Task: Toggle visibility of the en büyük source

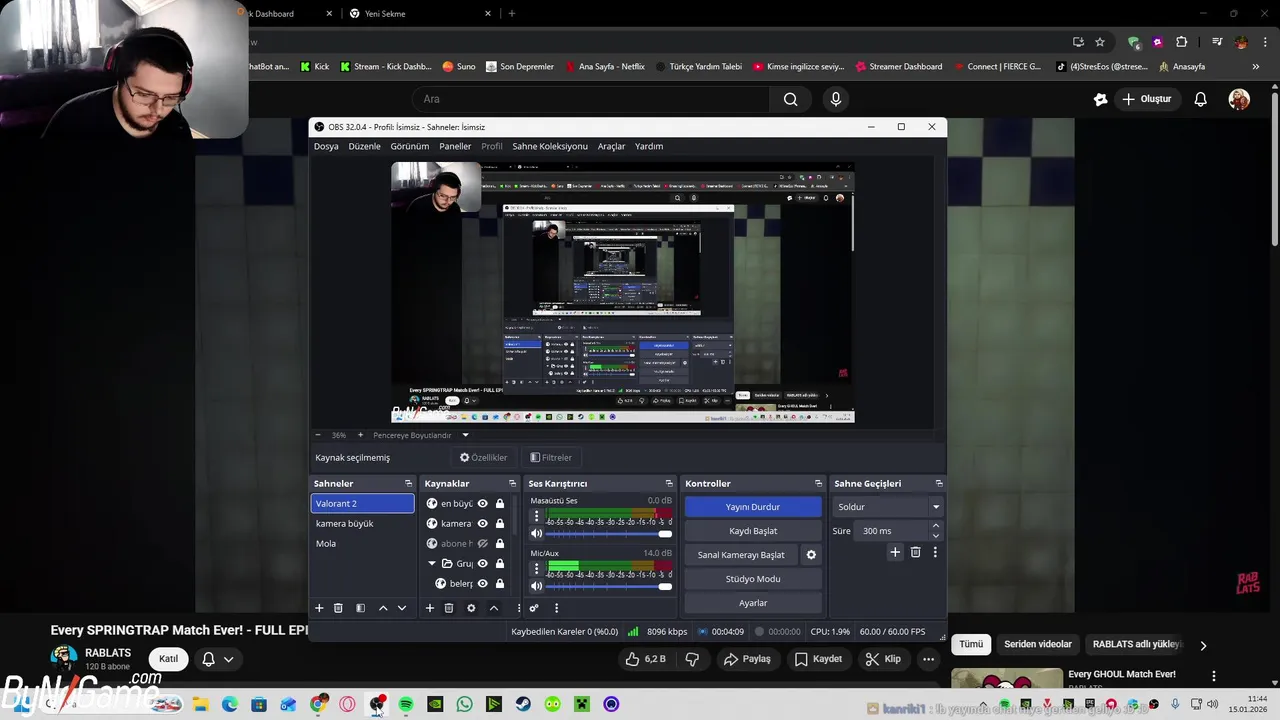Action: [x=483, y=504]
